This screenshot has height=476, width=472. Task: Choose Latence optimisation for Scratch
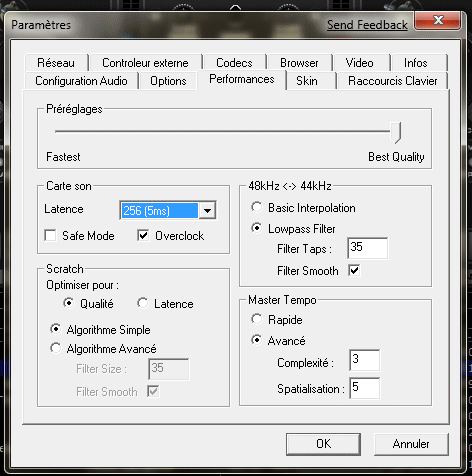[143, 303]
